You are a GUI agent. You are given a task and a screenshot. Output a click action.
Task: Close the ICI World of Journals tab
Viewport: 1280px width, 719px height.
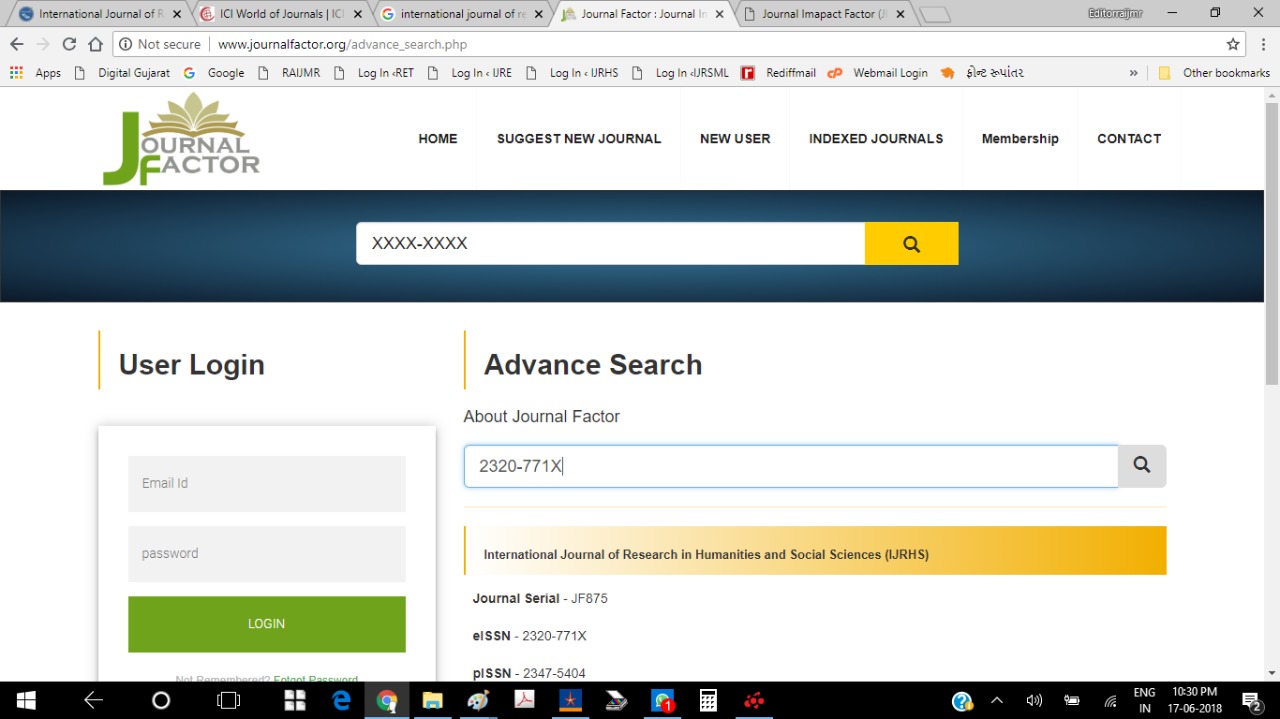tap(358, 14)
